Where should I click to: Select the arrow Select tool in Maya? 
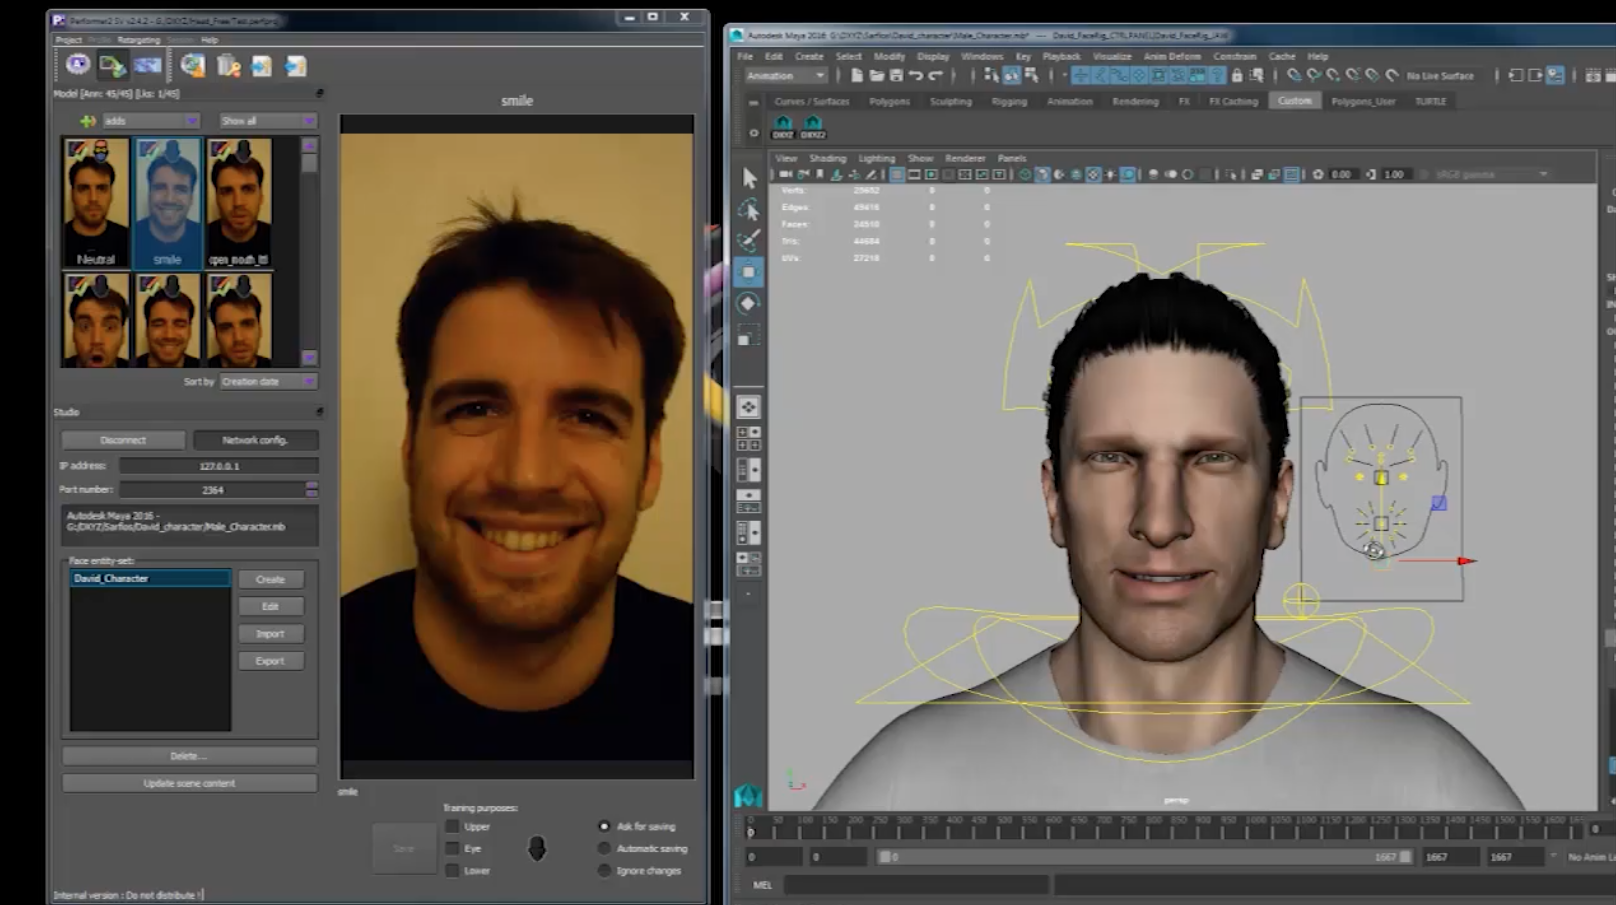click(749, 179)
